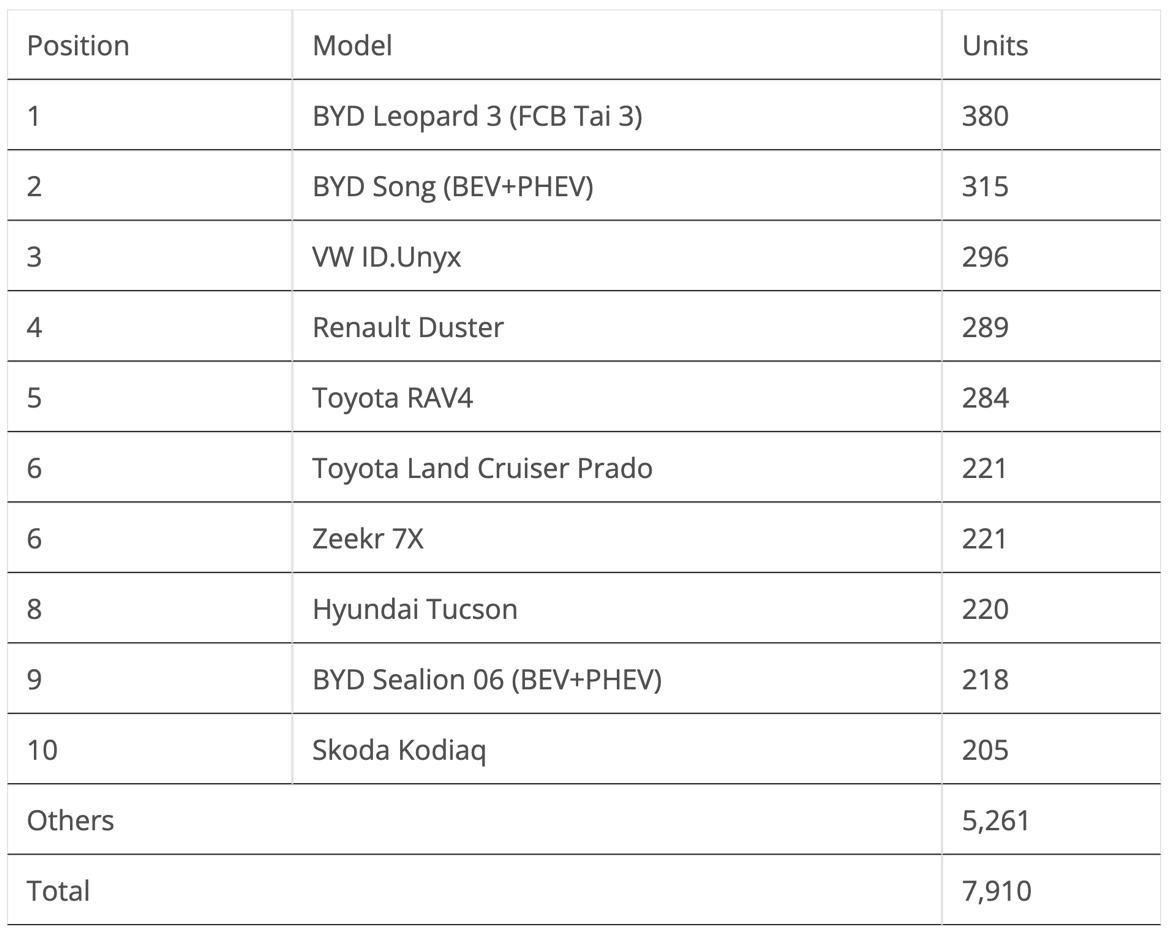This screenshot has height=934, width=1170.
Task: Select the VW ID.Unyx model name
Action: [x=386, y=257]
